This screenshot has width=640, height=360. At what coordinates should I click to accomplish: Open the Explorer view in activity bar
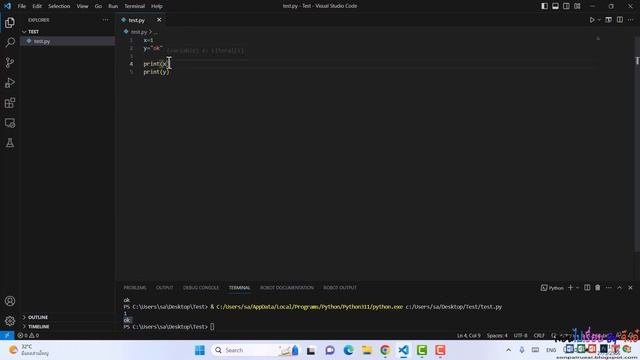10,22
